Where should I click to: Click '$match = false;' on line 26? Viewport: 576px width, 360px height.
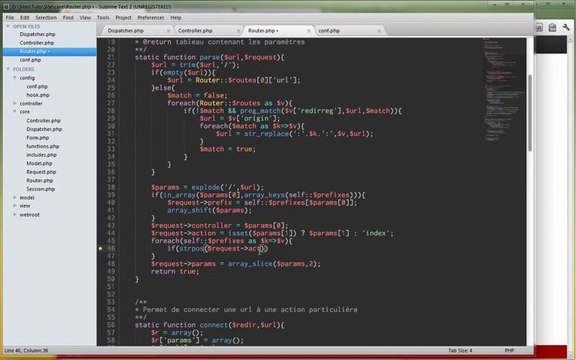[197, 96]
